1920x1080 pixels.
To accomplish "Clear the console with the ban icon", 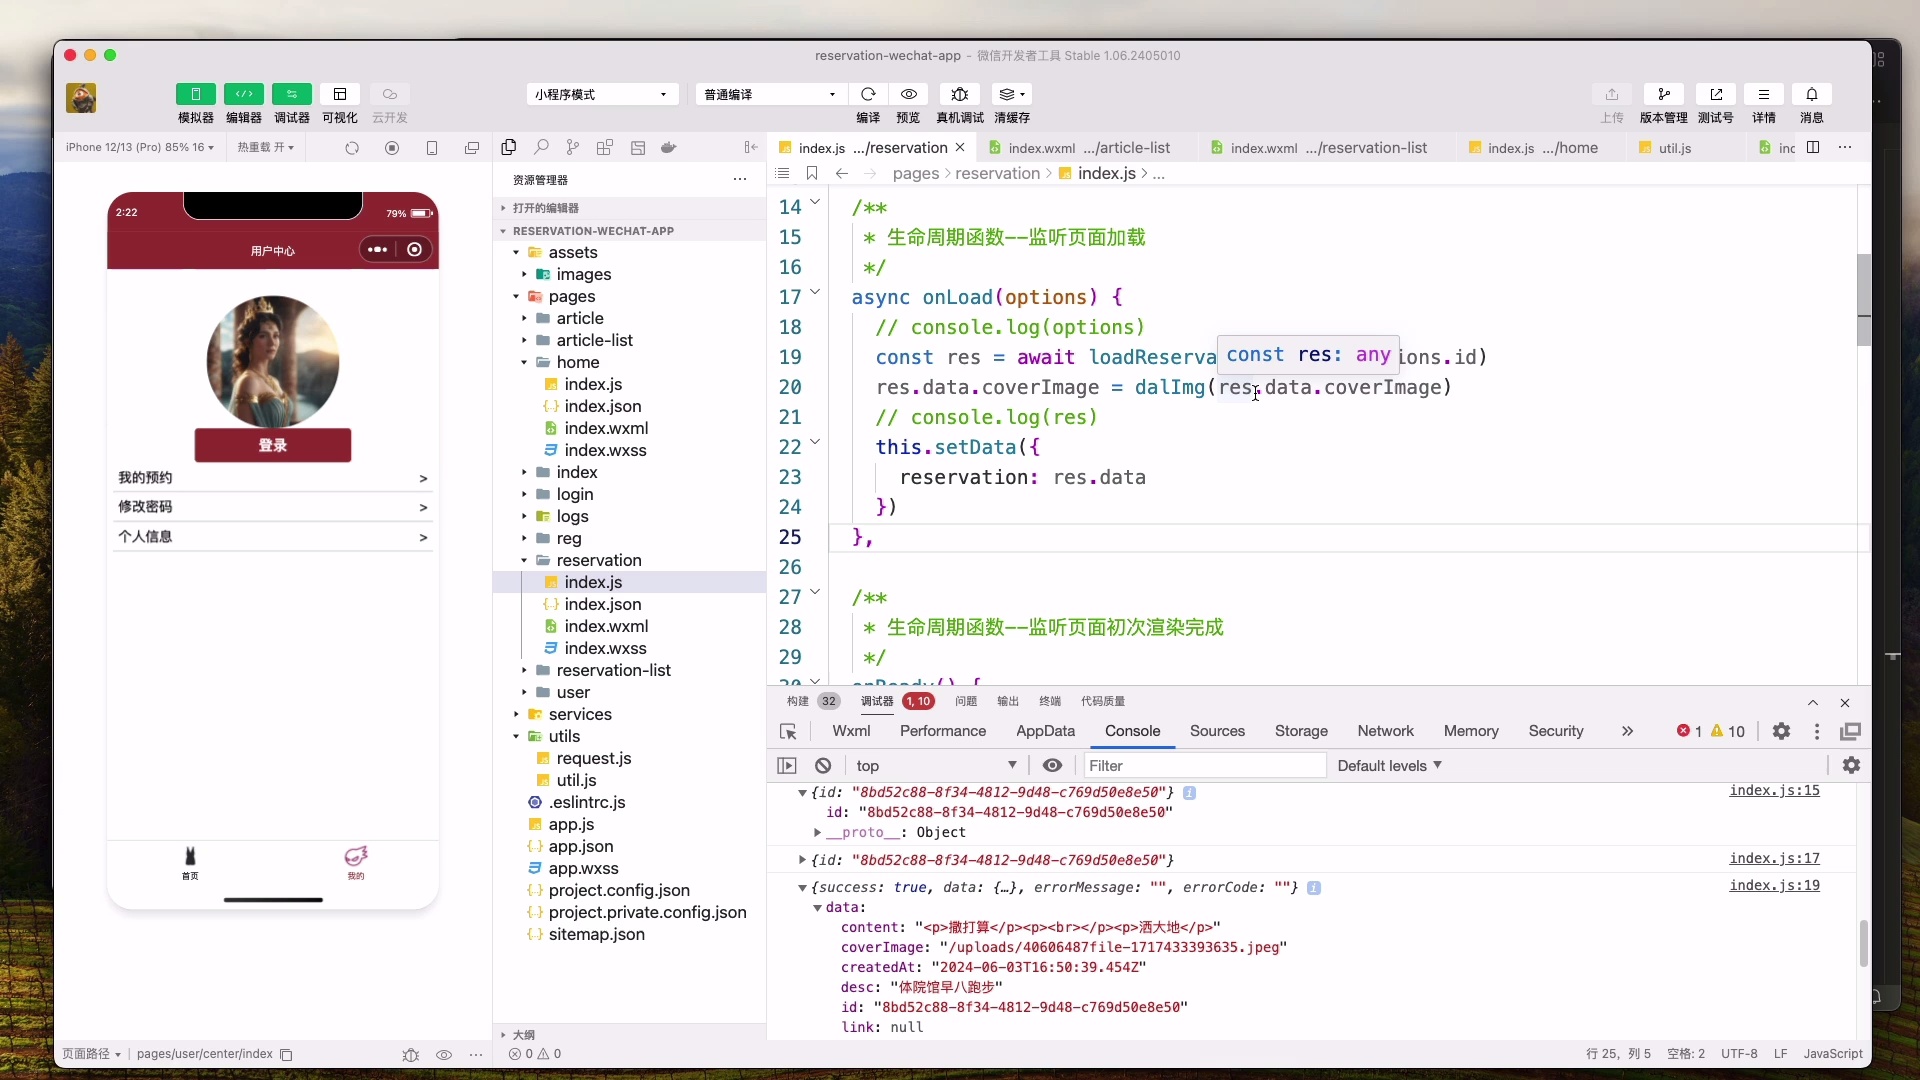I will click(x=823, y=765).
